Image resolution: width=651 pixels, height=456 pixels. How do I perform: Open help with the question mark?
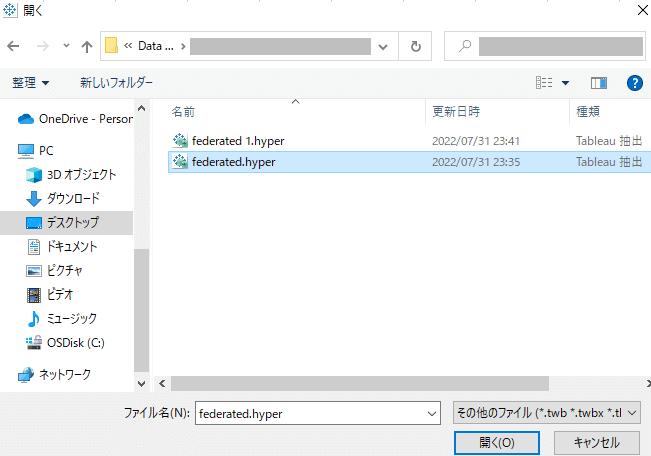(634, 83)
